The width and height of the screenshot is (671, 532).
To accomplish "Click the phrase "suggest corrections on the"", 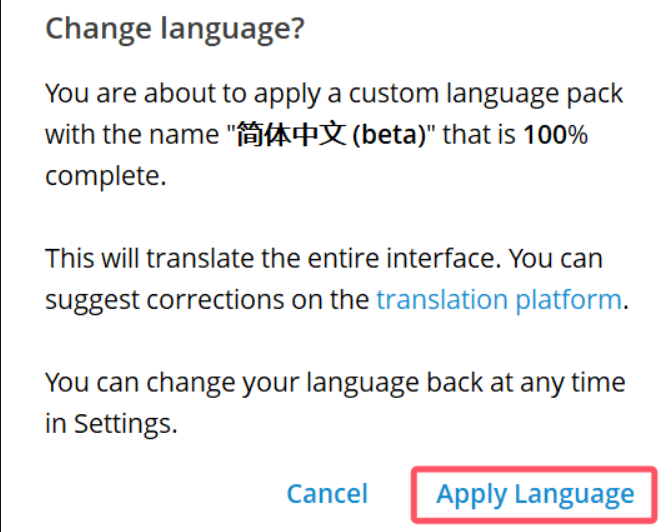I will coord(207,299).
